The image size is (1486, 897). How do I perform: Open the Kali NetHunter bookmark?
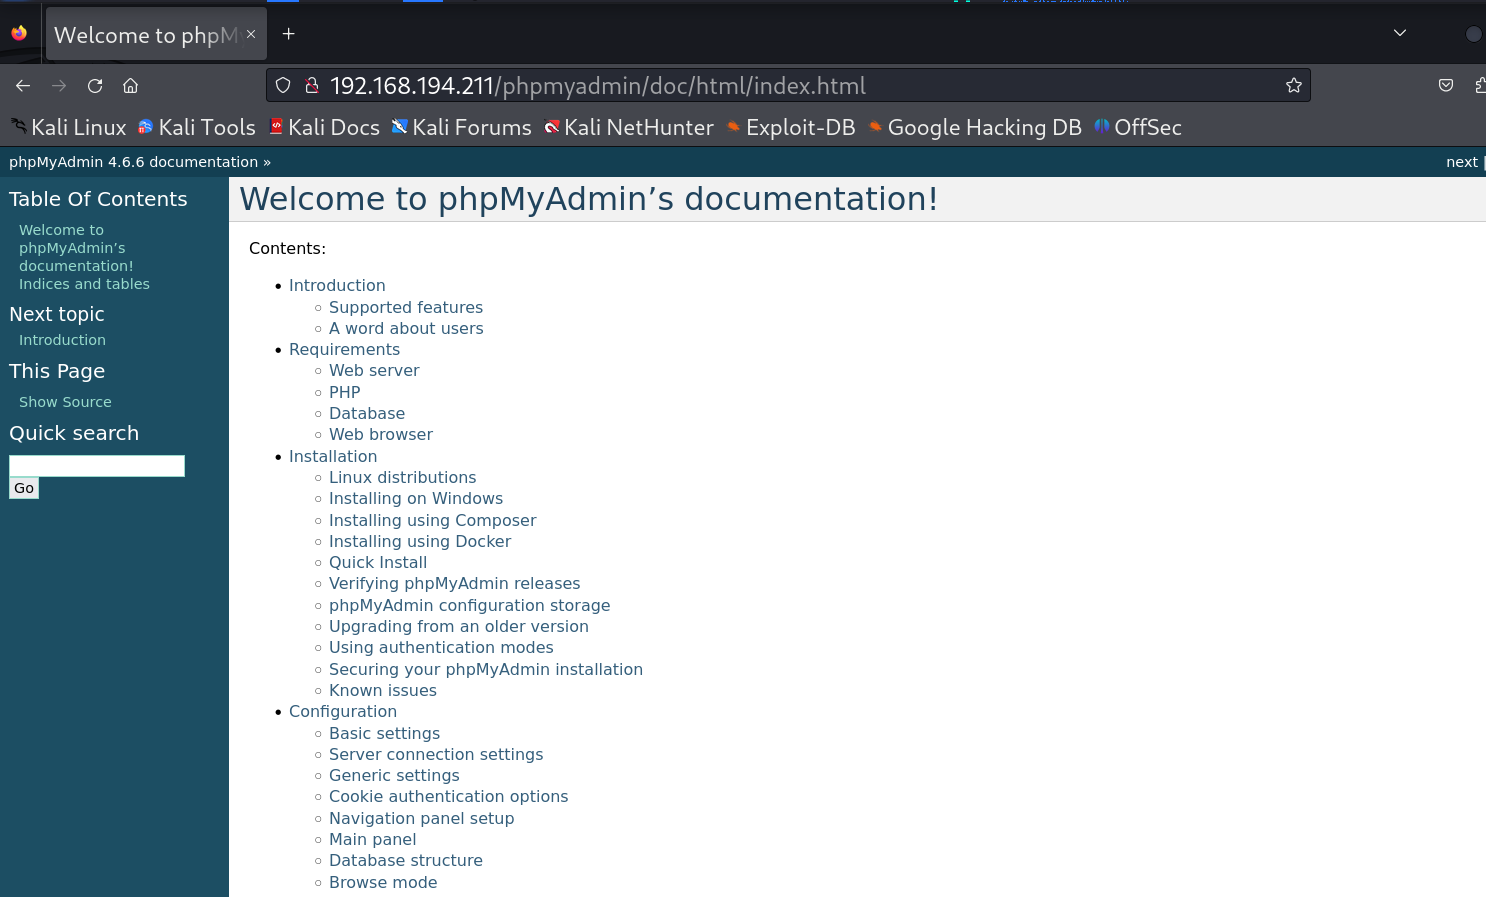[x=629, y=128]
